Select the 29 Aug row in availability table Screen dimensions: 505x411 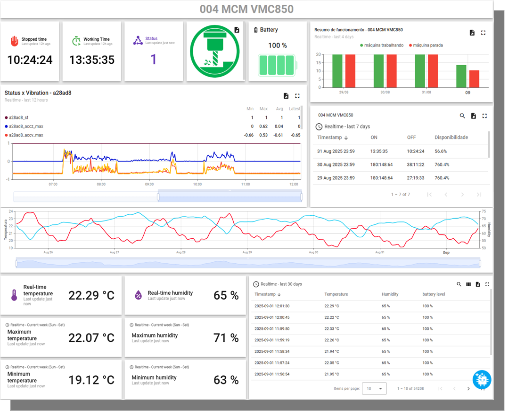pyautogui.click(x=400, y=178)
